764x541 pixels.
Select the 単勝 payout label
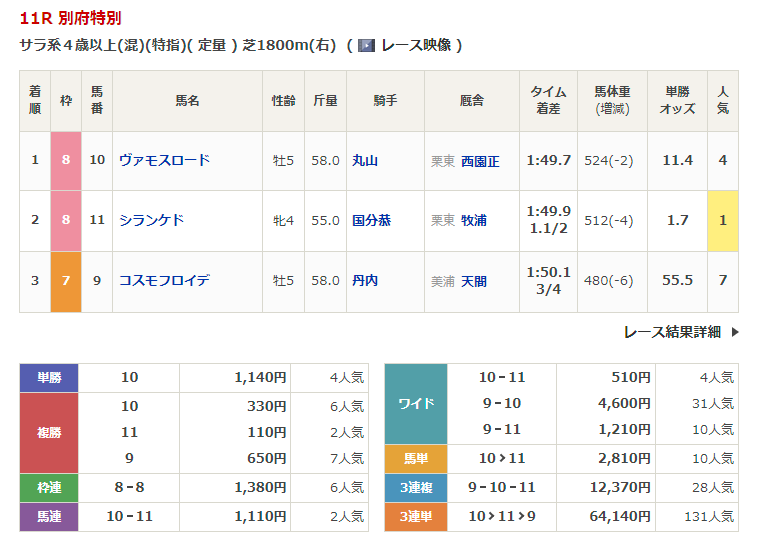point(49,378)
